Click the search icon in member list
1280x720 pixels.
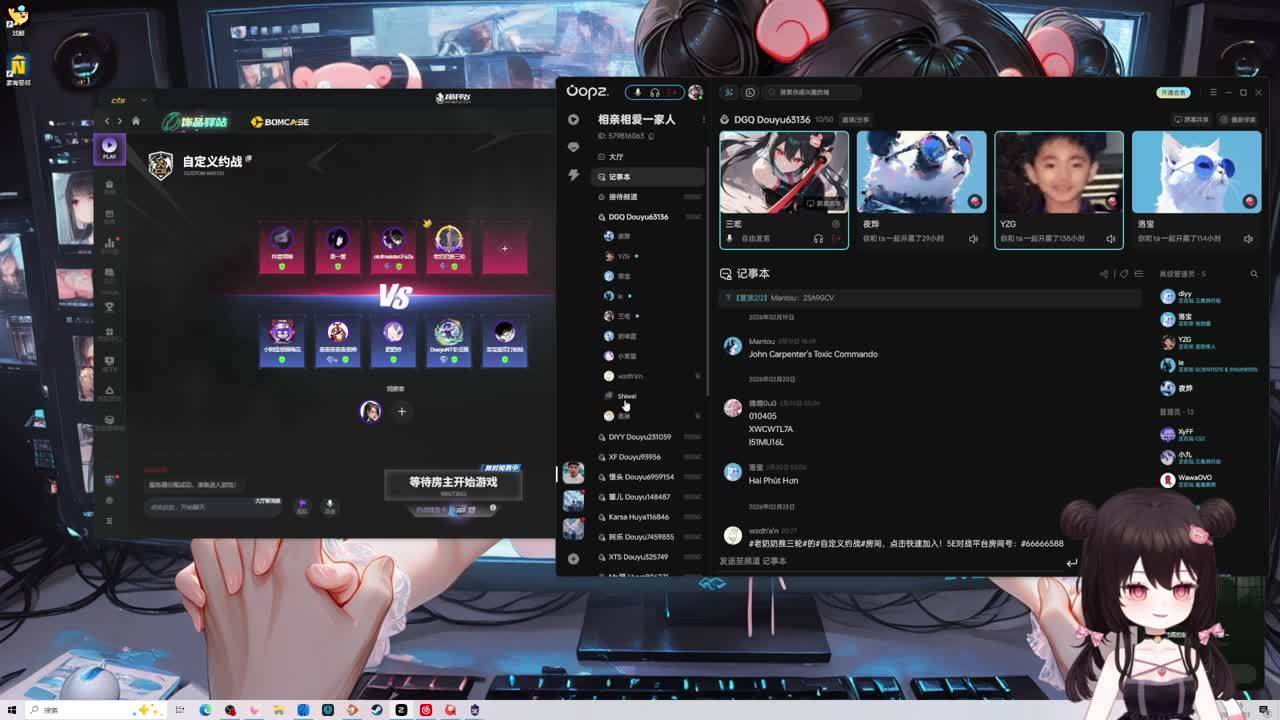tap(1254, 274)
